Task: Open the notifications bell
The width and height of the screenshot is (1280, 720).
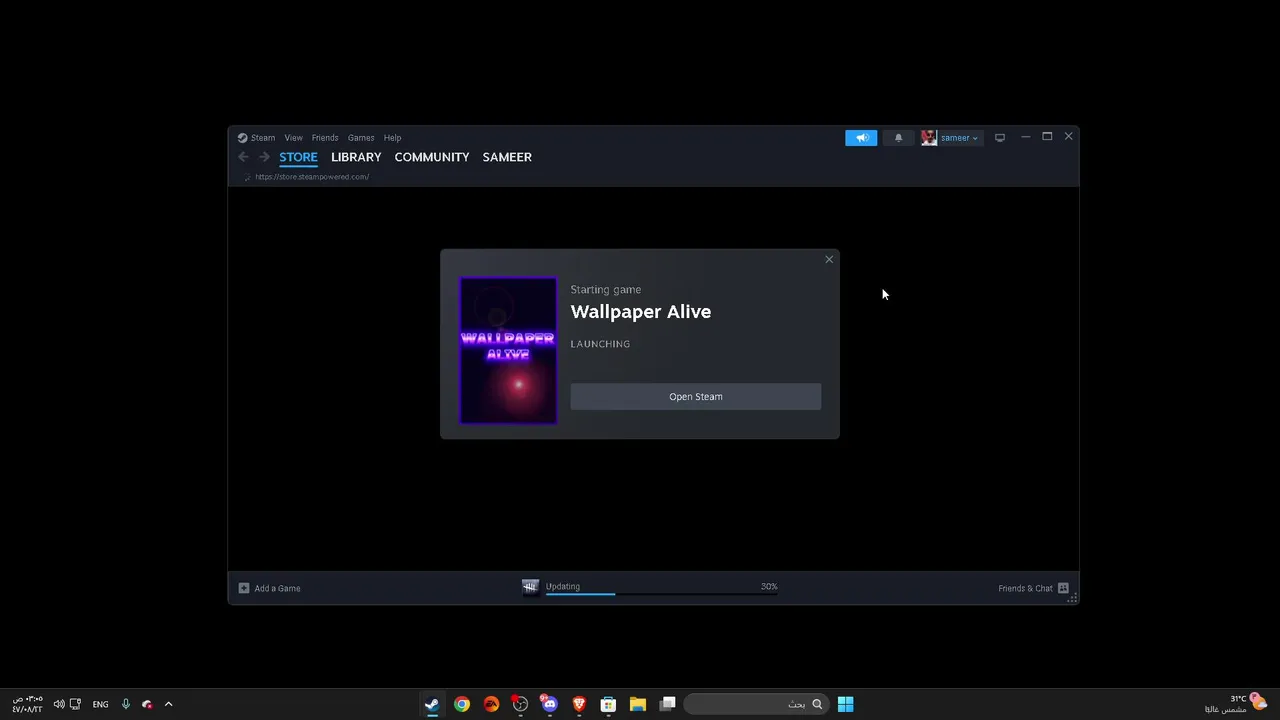Action: [898, 138]
